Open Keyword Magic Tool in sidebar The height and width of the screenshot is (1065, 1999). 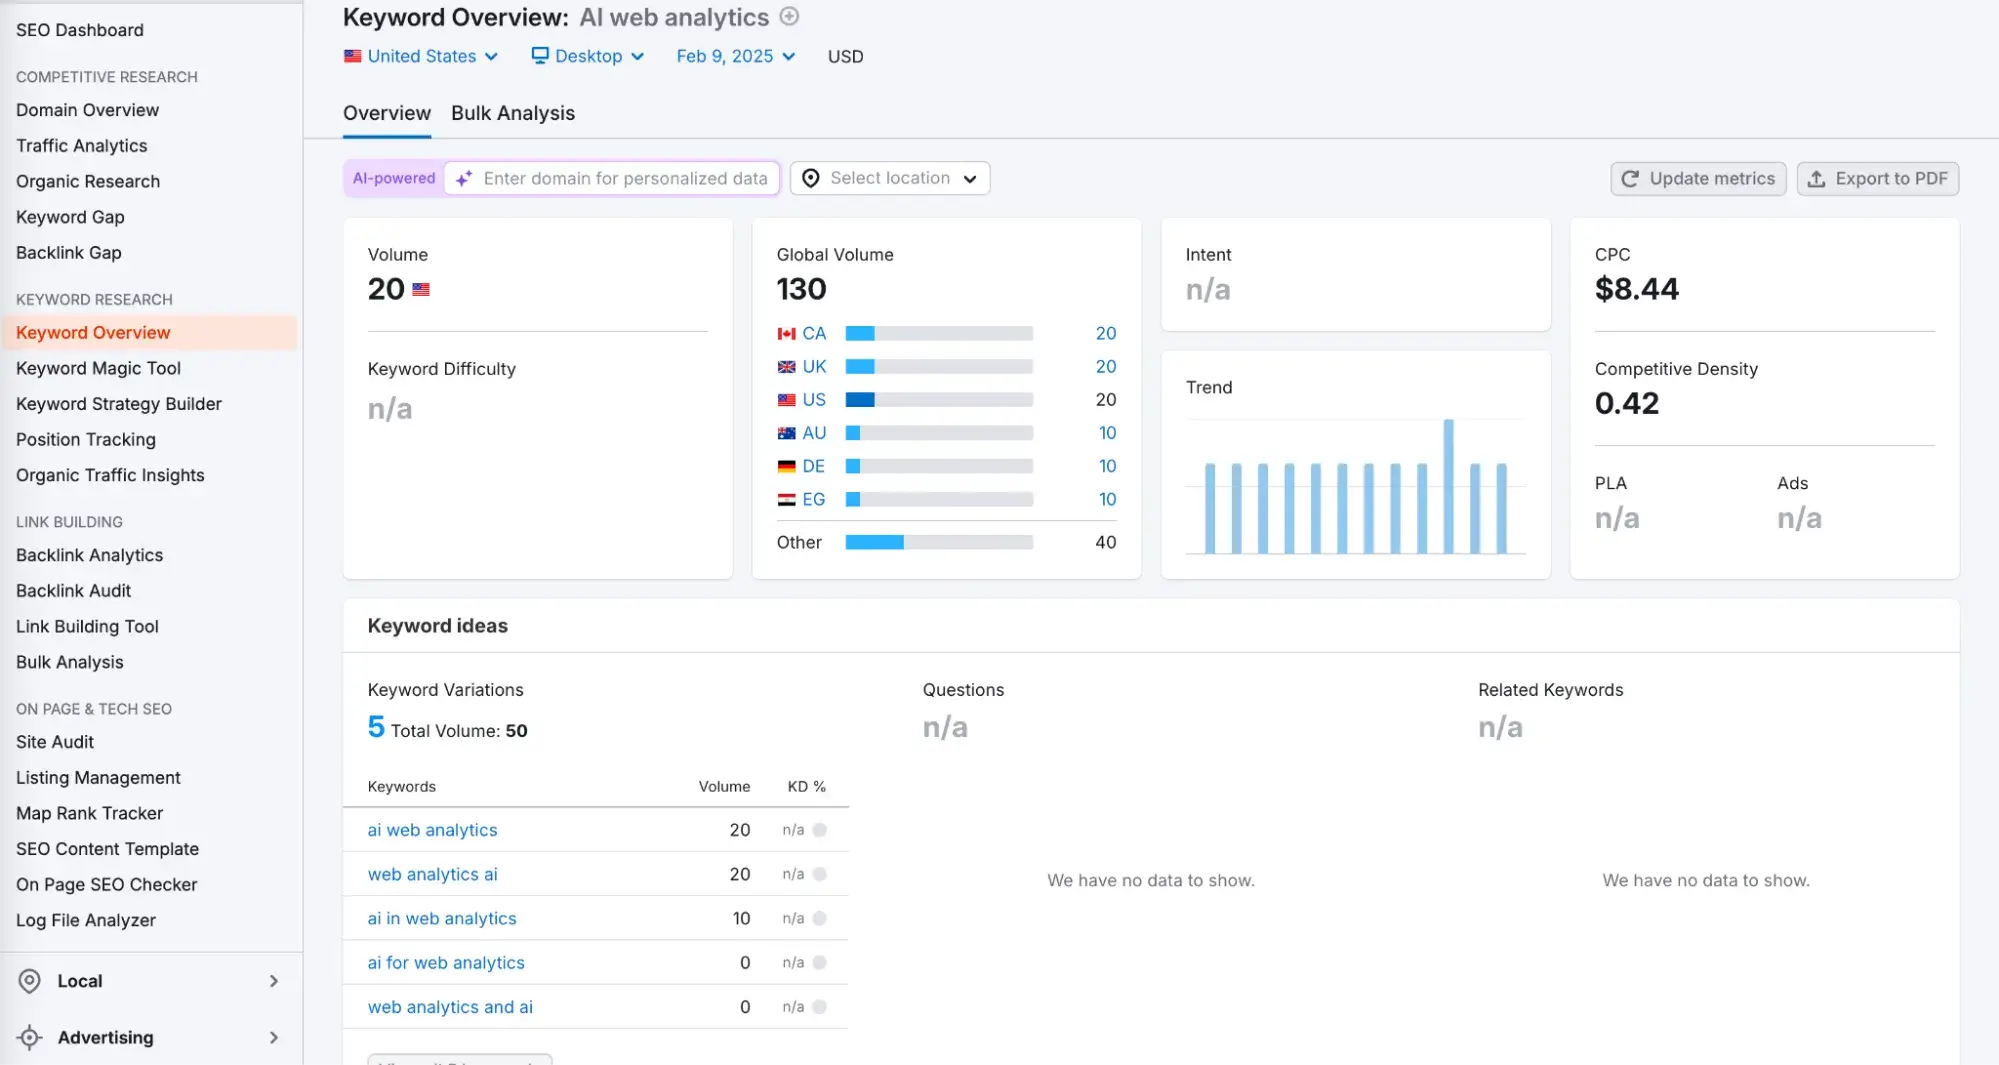(98, 369)
